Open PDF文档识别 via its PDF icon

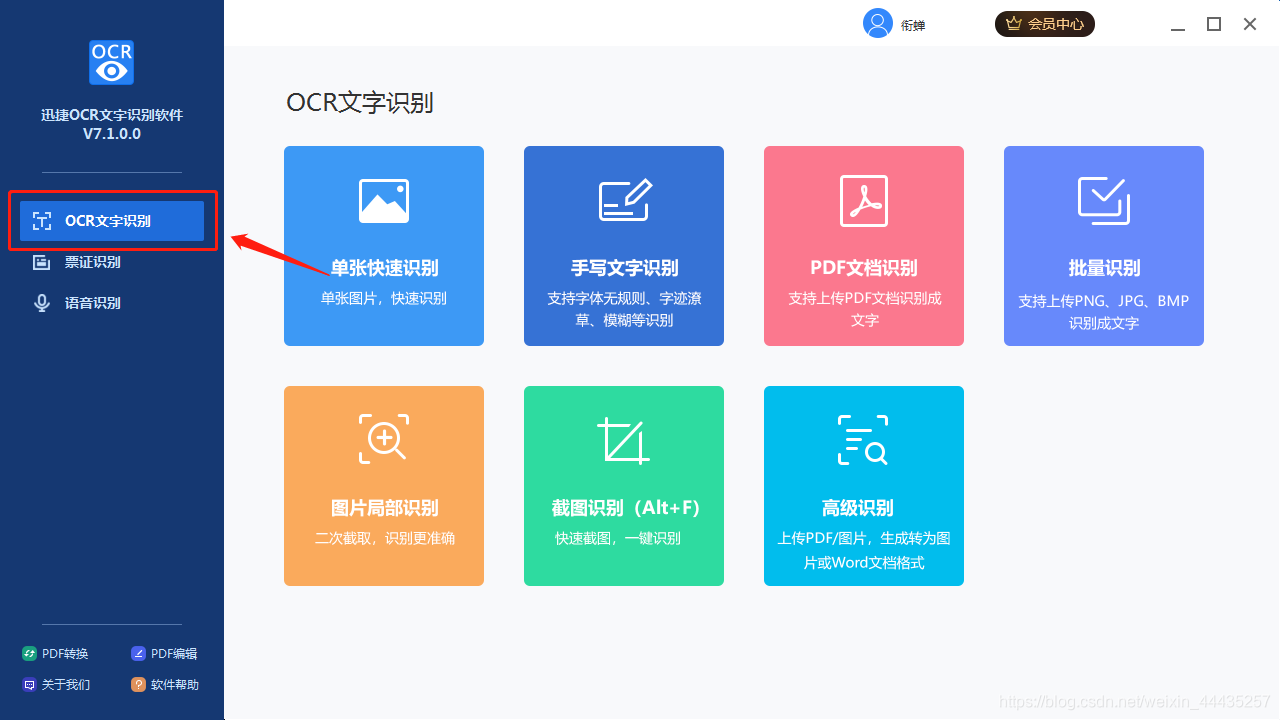click(863, 200)
